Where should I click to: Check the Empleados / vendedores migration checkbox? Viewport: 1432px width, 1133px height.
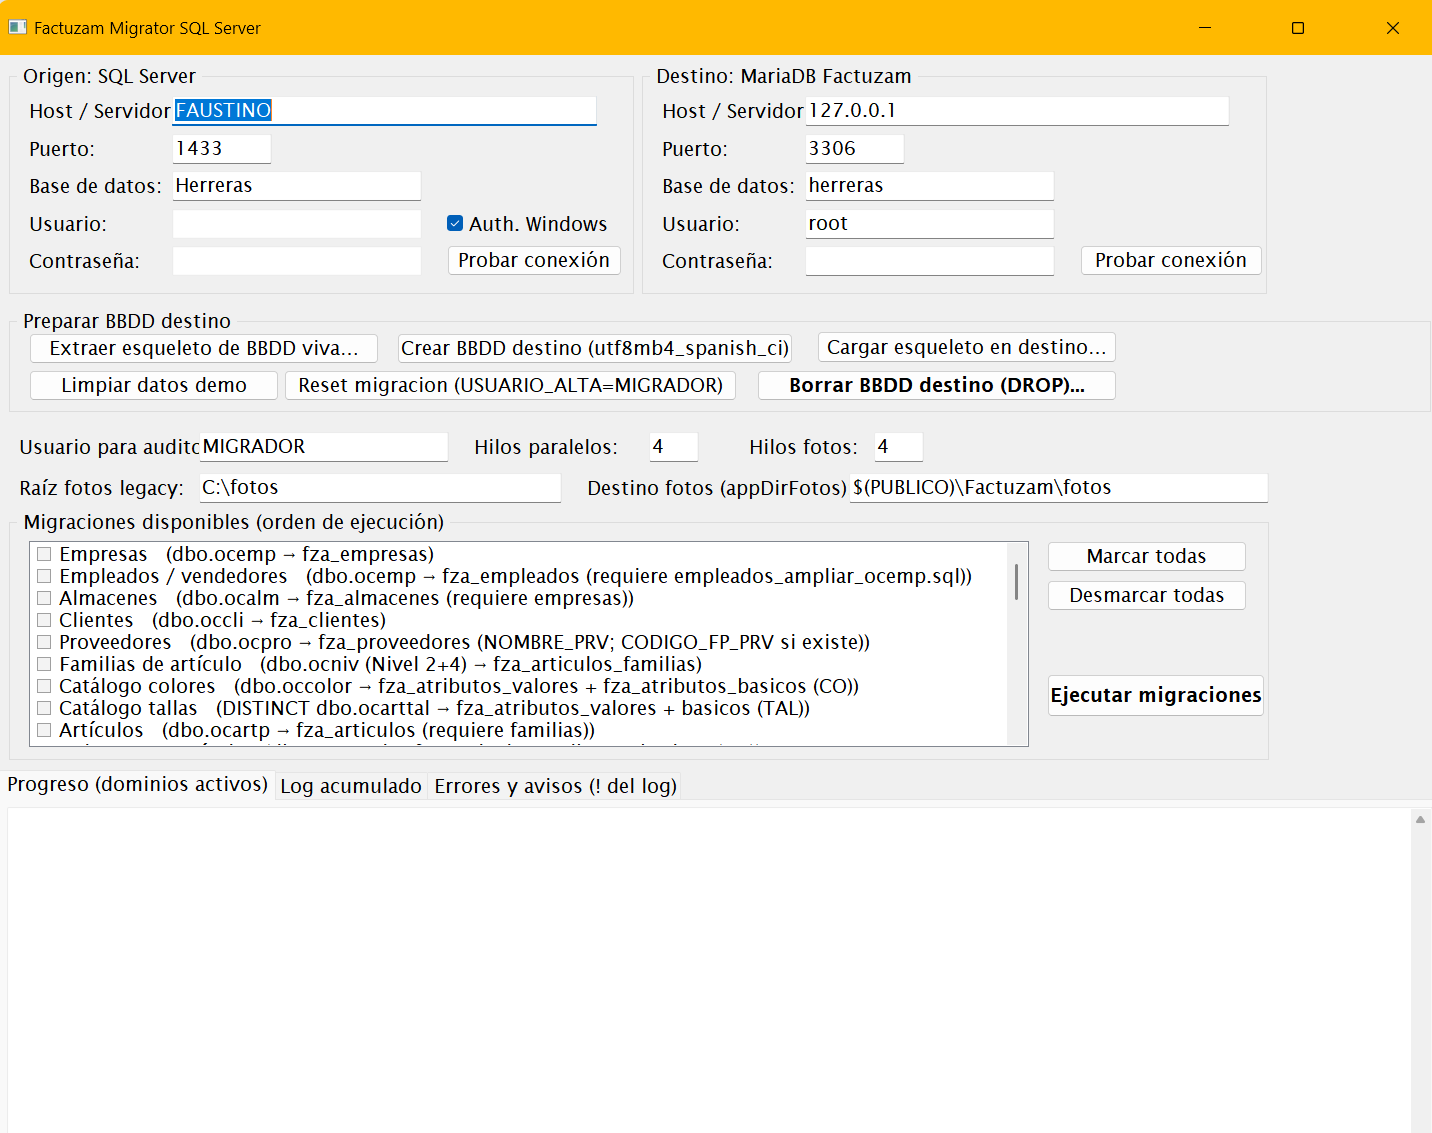pyautogui.click(x=44, y=576)
